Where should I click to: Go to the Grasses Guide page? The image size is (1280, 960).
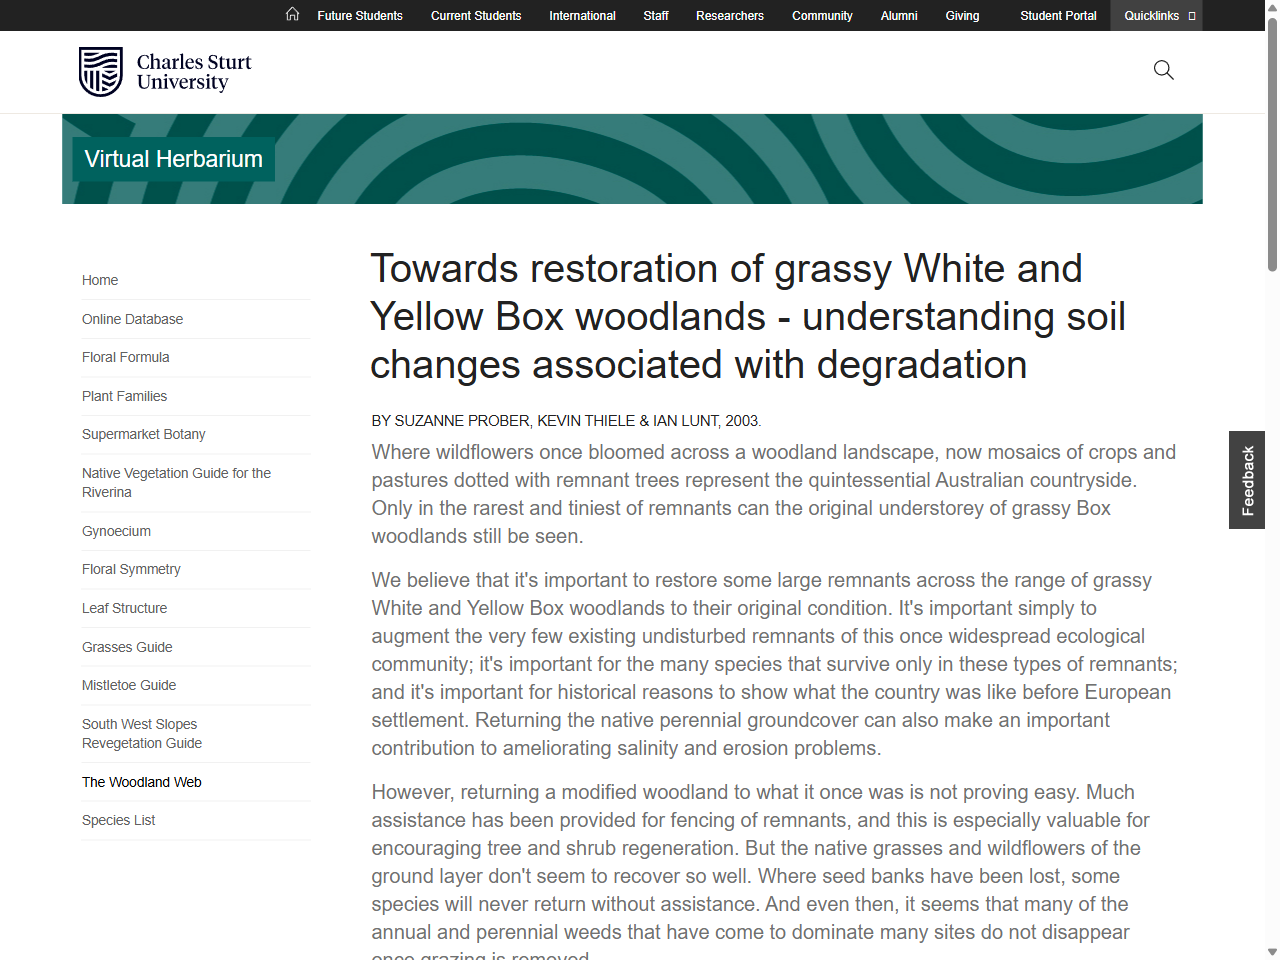click(127, 647)
